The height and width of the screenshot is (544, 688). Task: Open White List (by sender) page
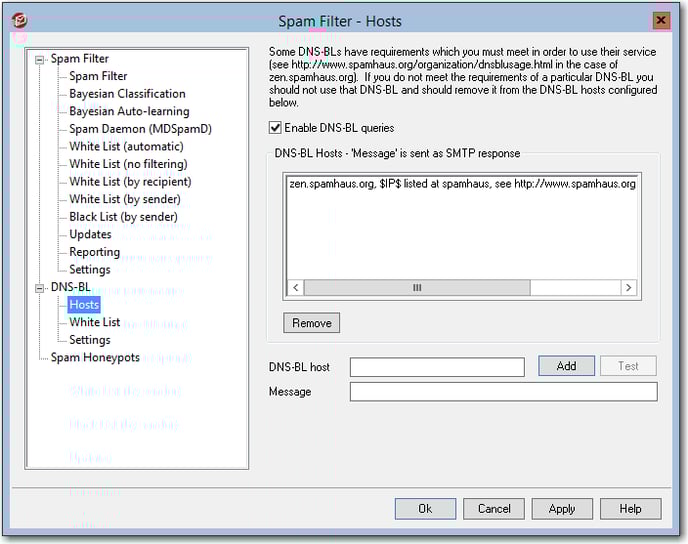[125, 199]
